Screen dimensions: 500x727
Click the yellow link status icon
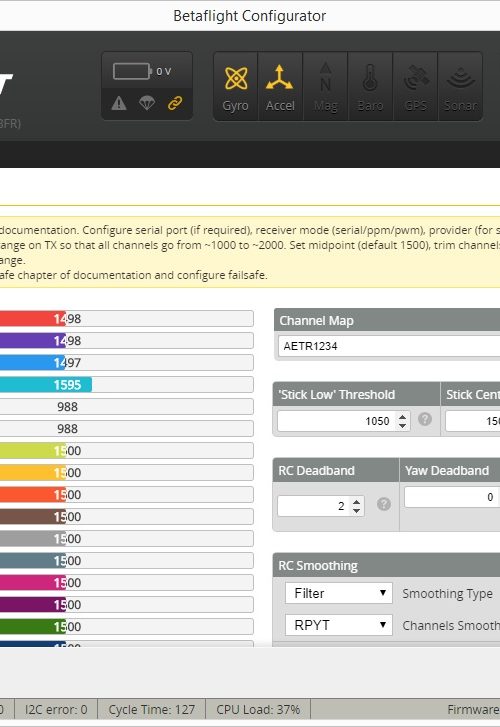click(x=175, y=103)
